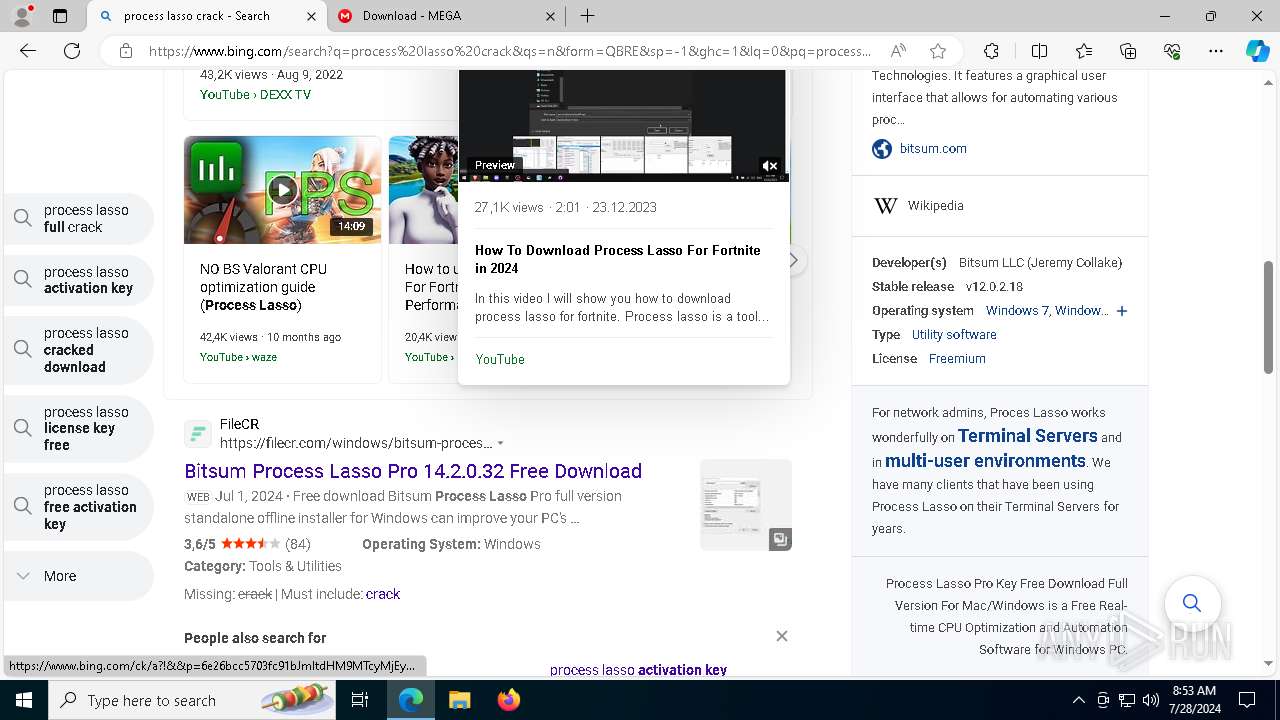
Task: Play the NO BS Valorant CPU video
Action: (283, 190)
